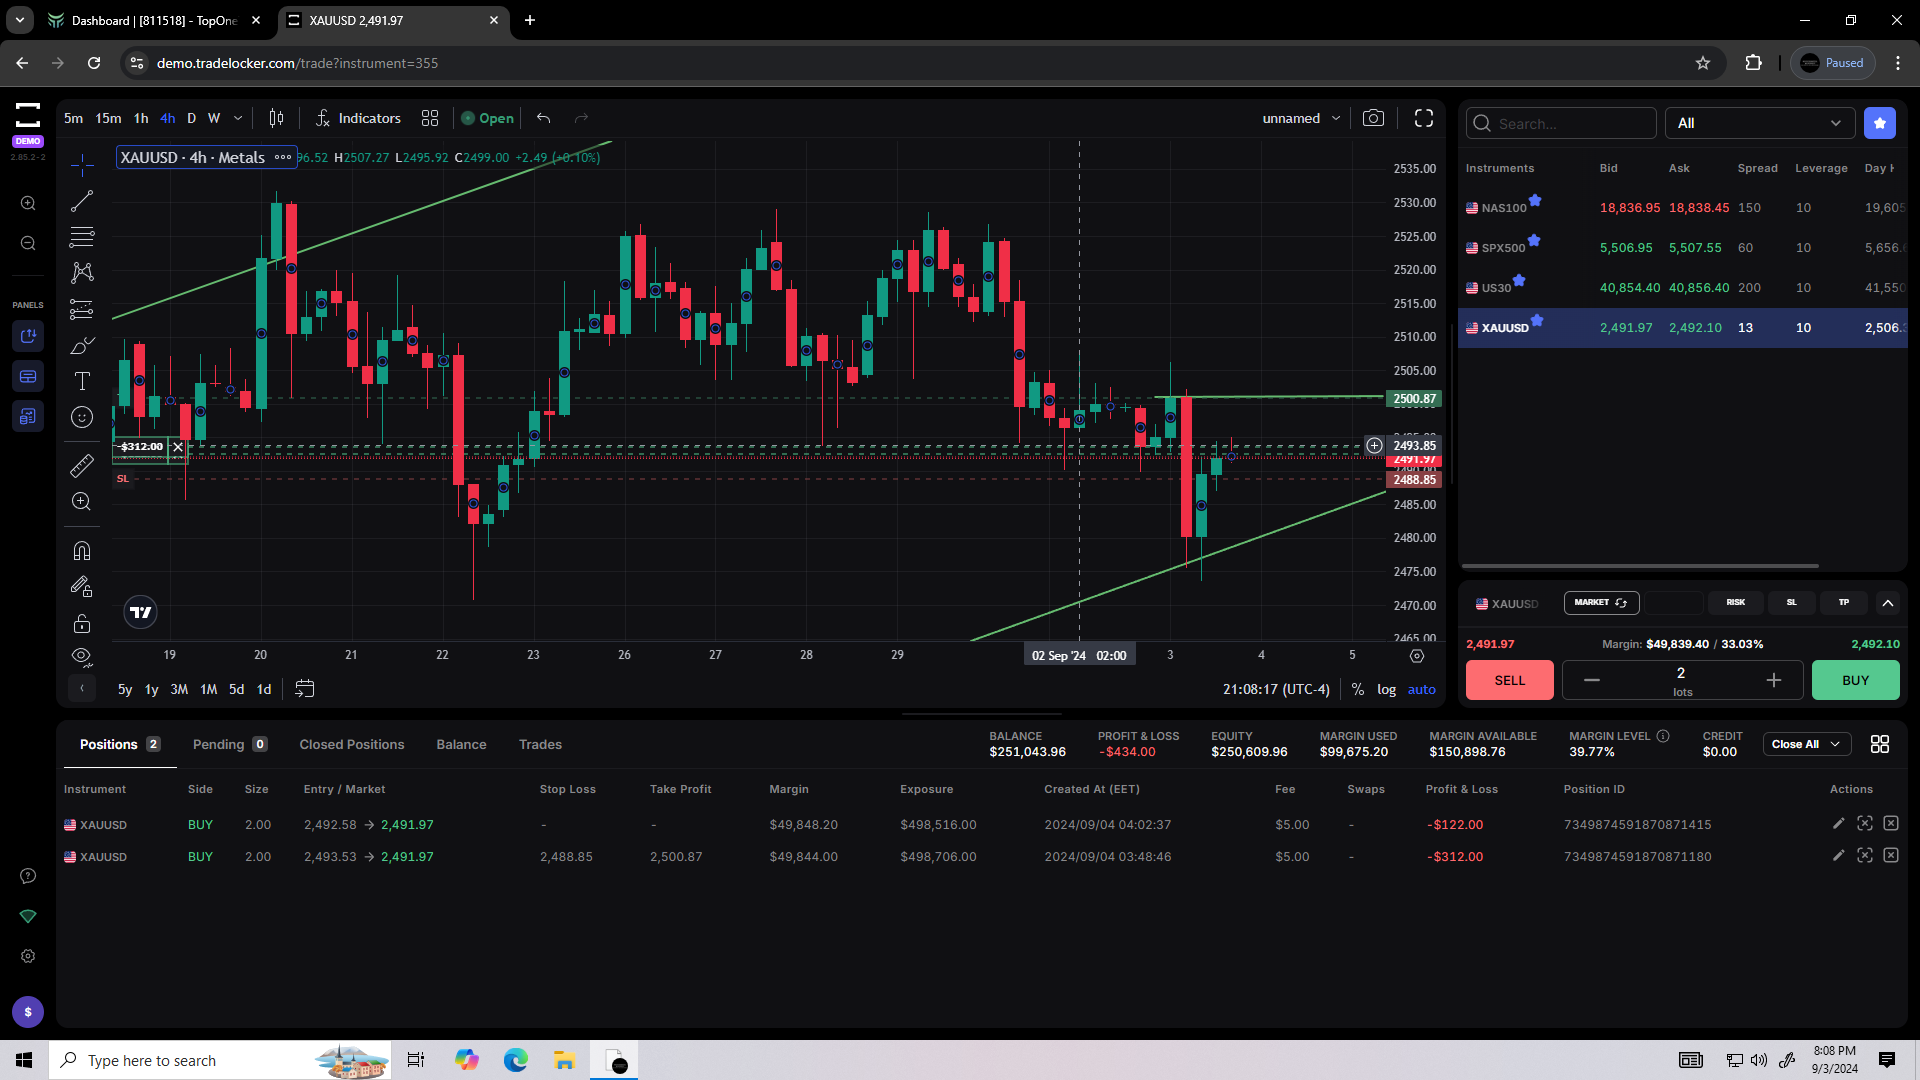This screenshot has width=1920, height=1080.
Task: Enter fullscreen chart mode
Action: (x=1424, y=118)
